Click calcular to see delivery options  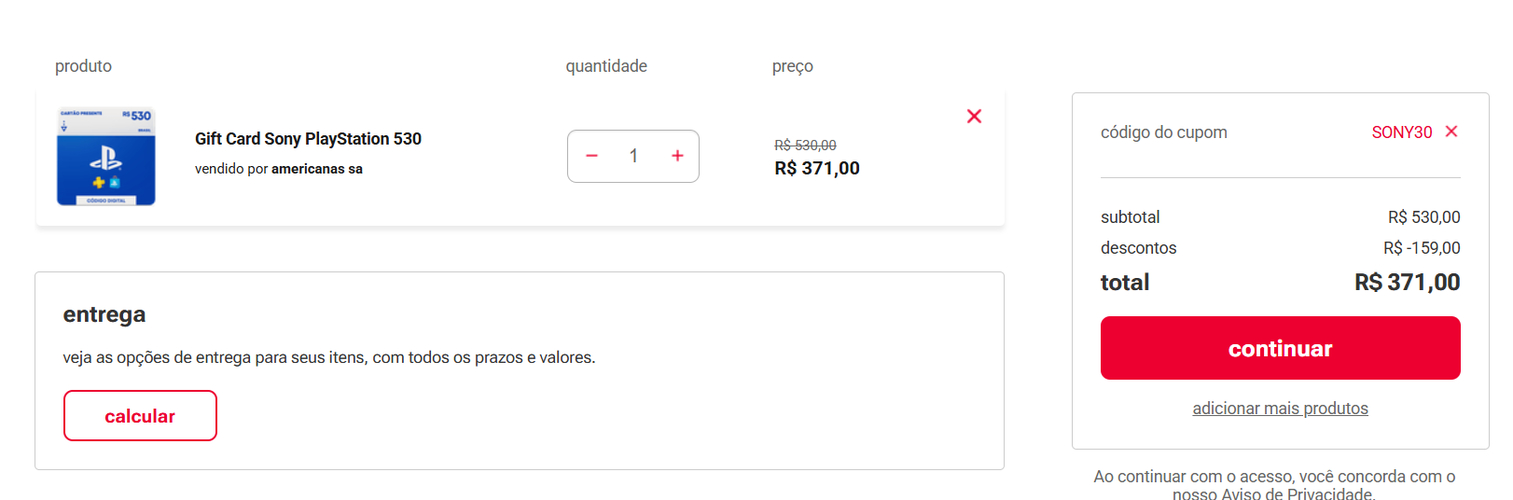click(x=140, y=416)
